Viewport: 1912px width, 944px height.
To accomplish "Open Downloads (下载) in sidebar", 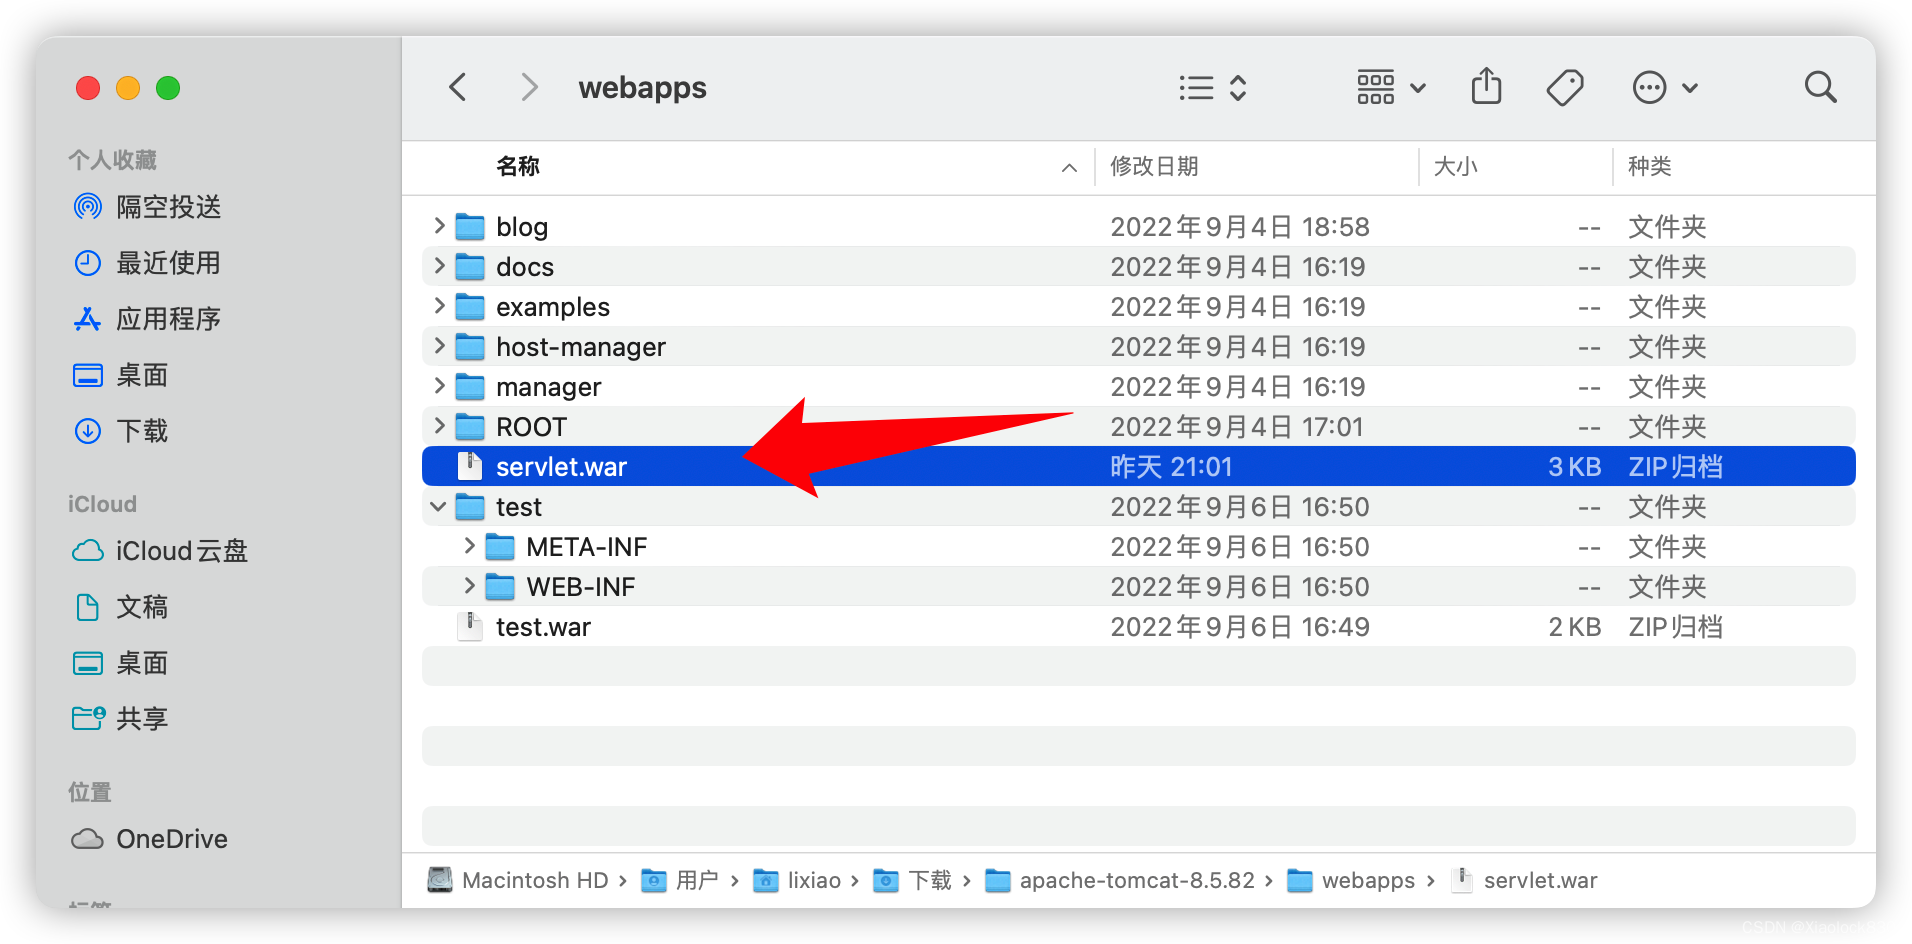I will 121,431.
